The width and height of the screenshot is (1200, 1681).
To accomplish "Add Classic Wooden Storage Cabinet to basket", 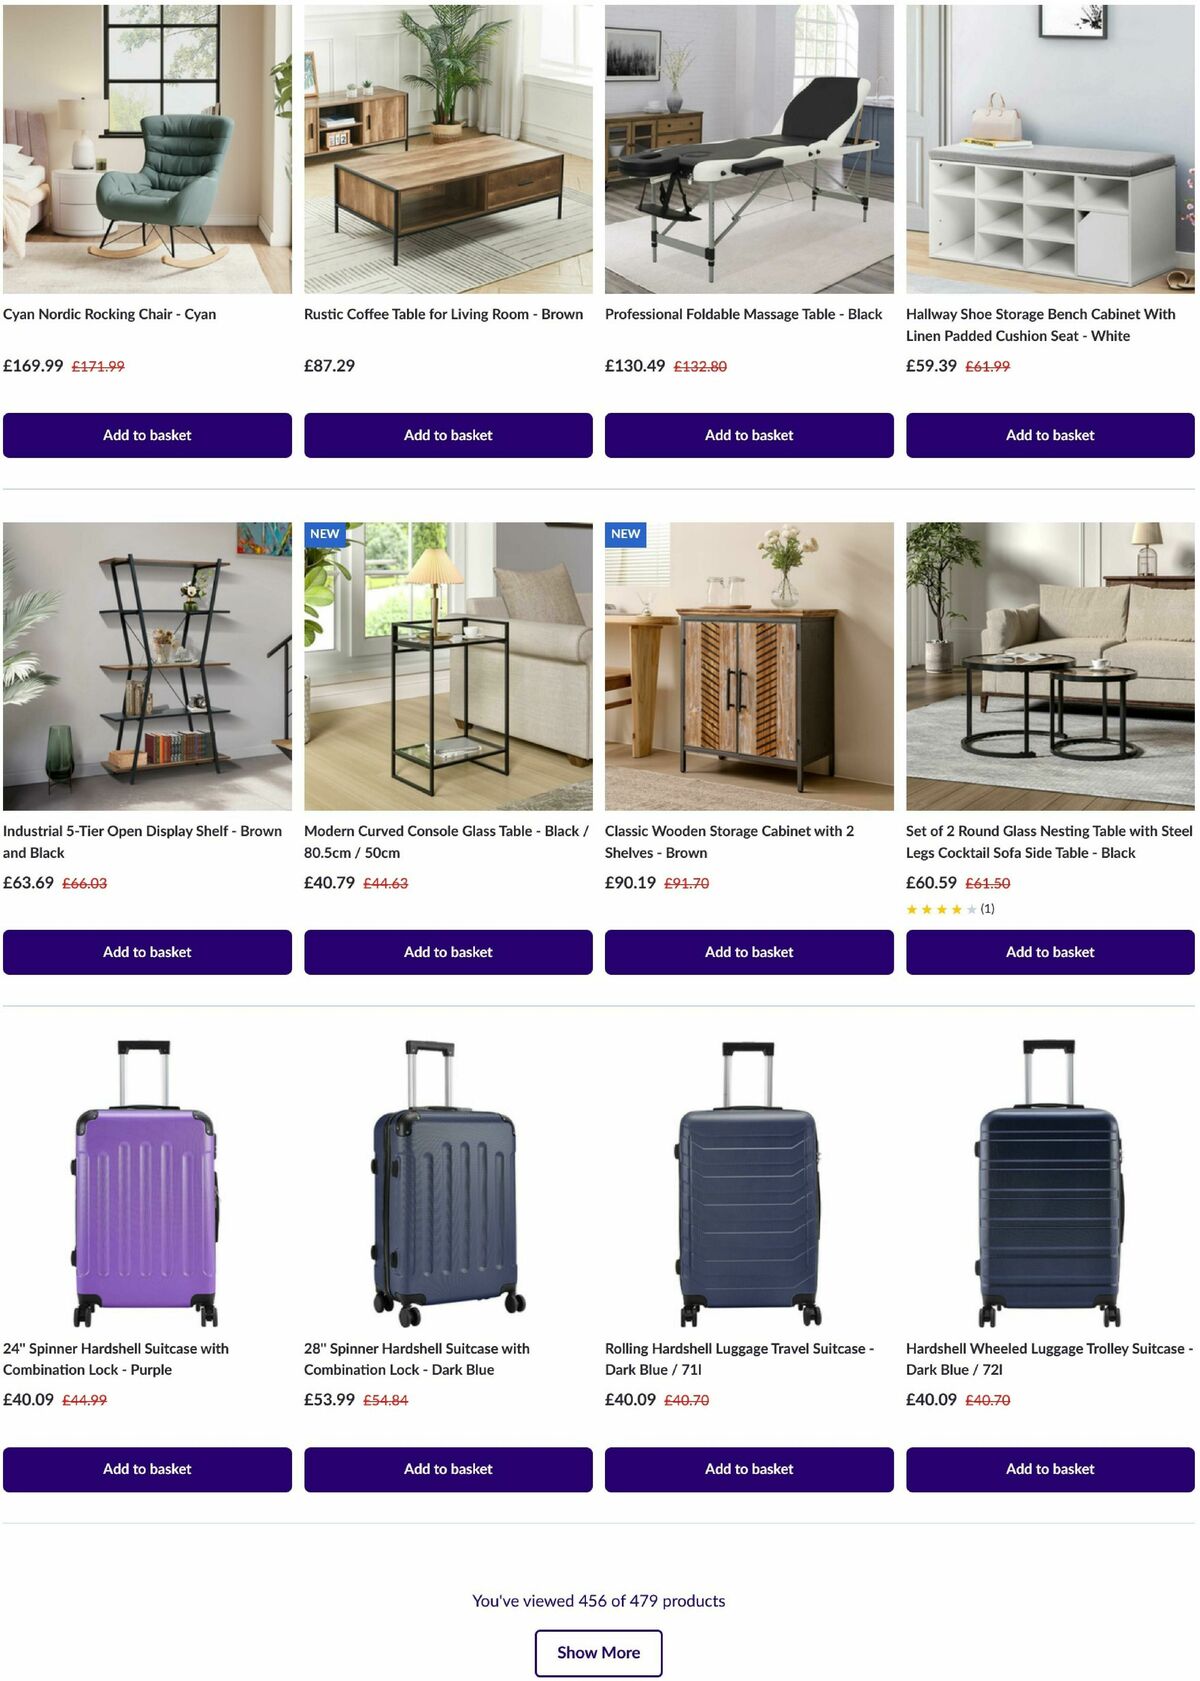I will click(749, 952).
